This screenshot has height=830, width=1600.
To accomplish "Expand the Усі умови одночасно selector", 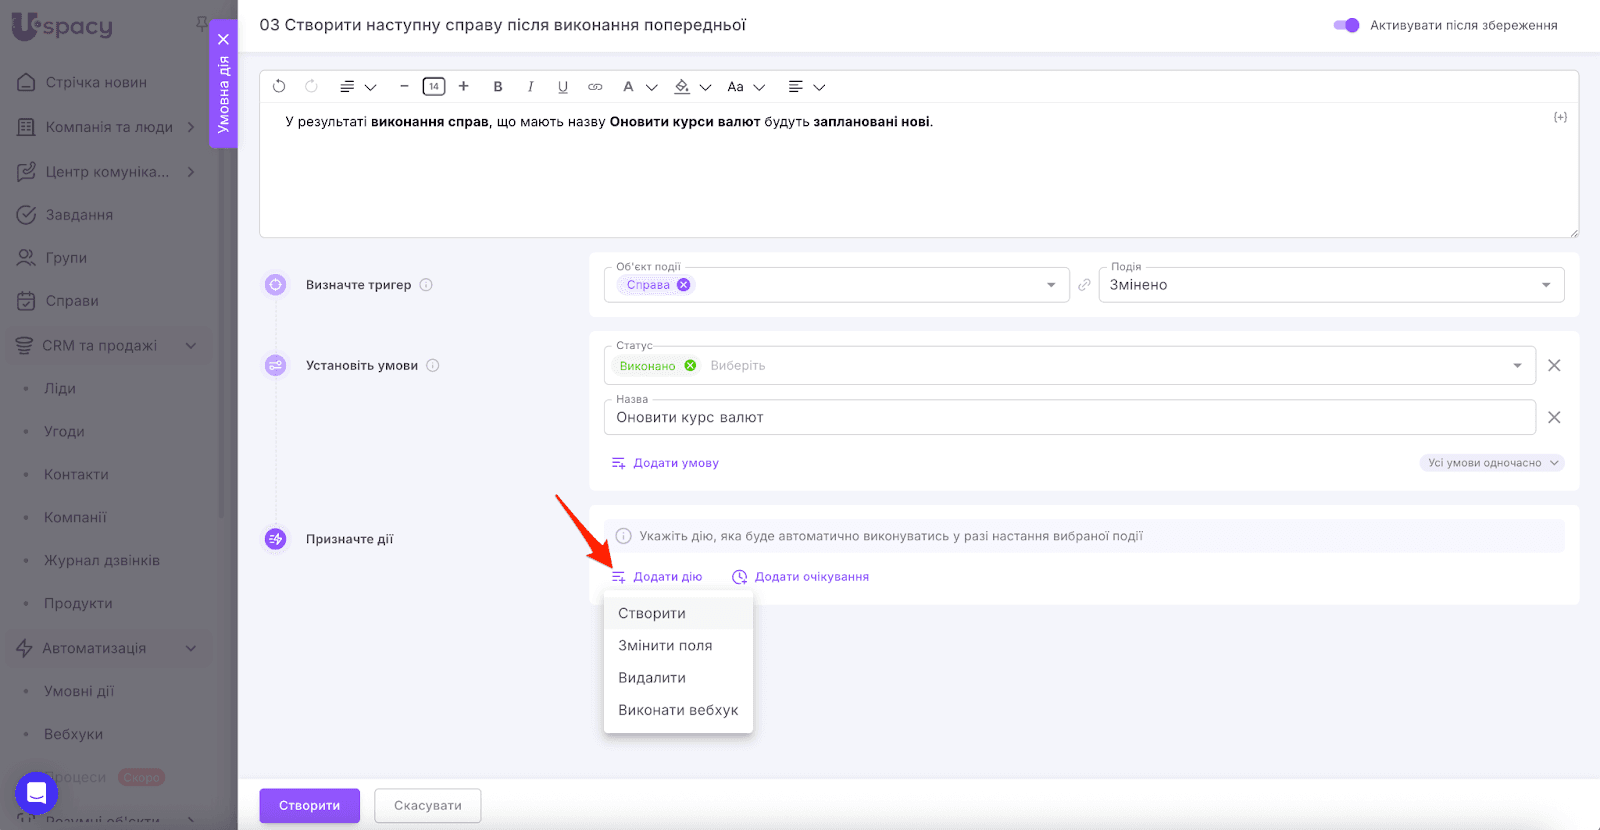I will point(1491,463).
